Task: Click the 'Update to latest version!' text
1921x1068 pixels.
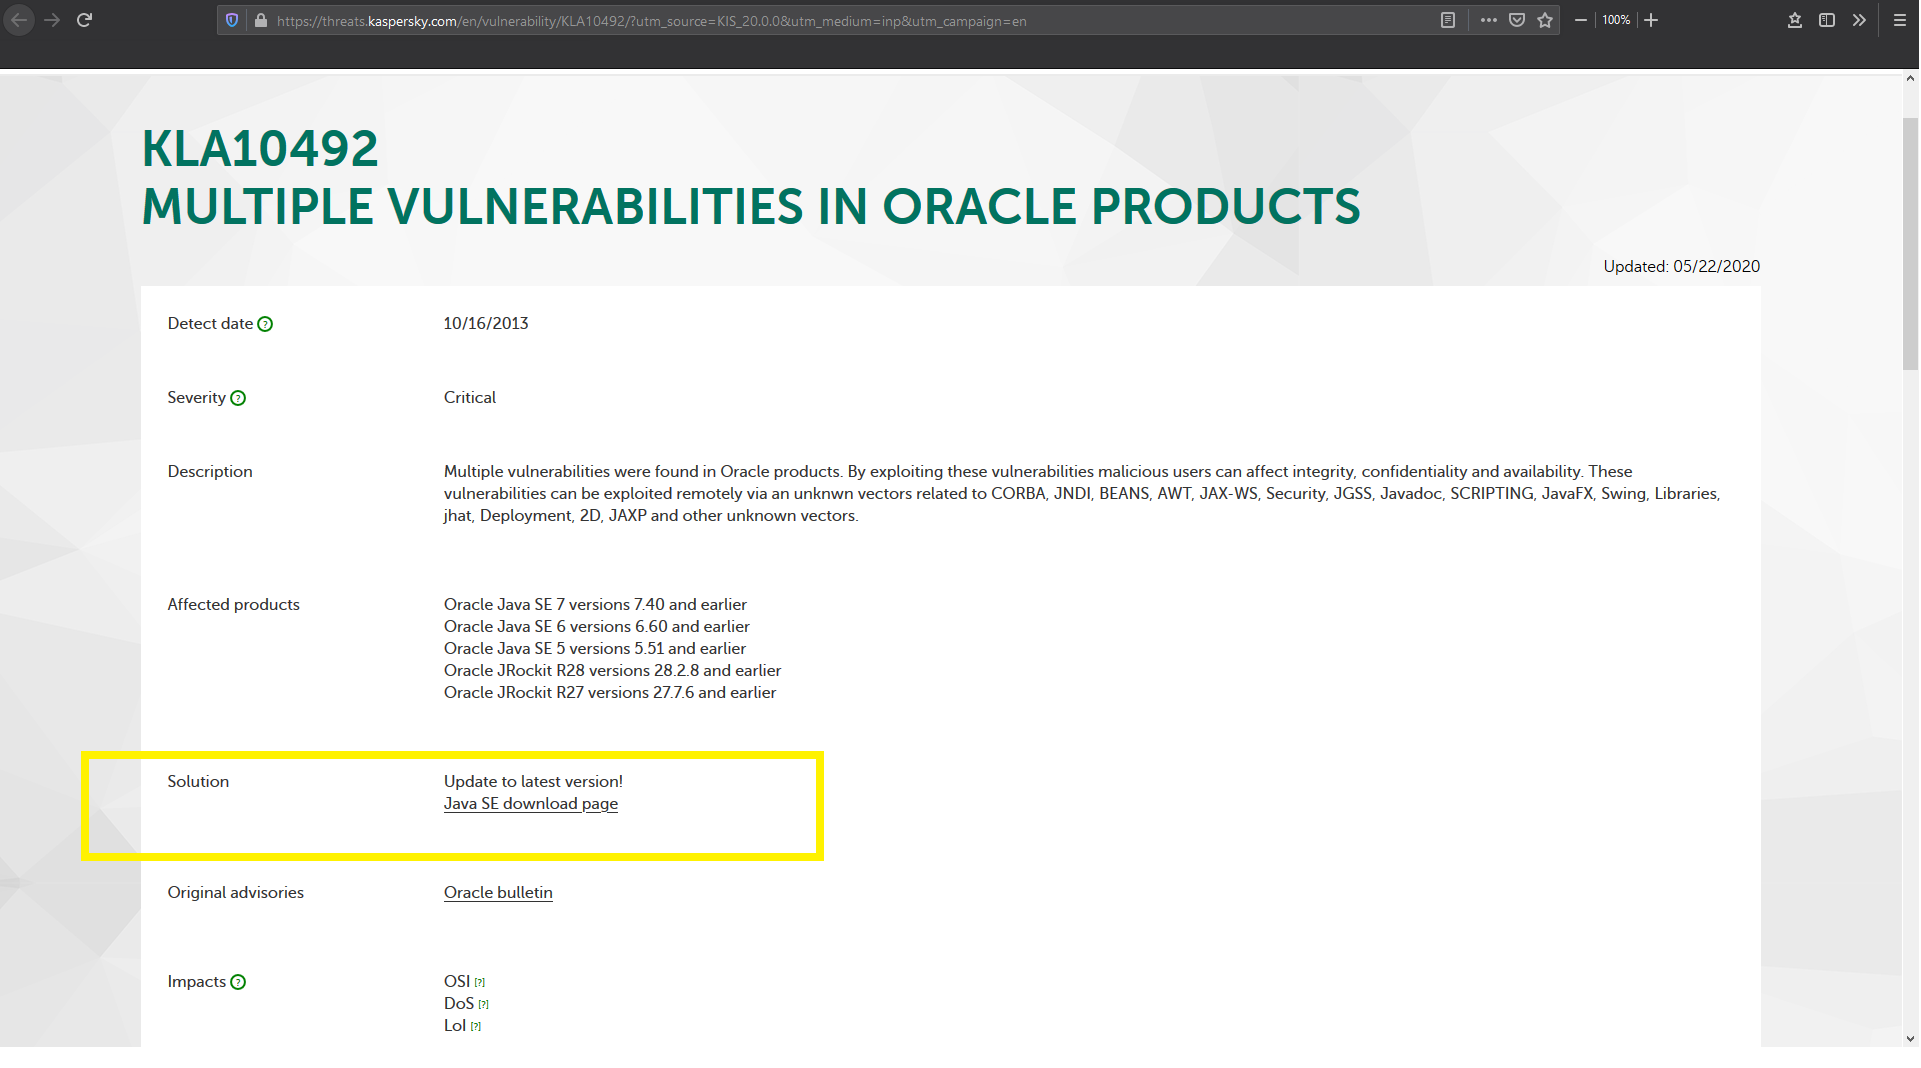Action: [533, 782]
